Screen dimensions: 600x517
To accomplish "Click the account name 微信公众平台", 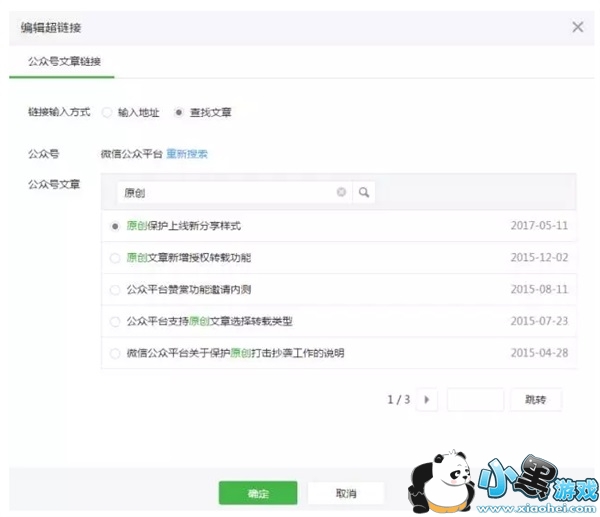I will (132, 154).
